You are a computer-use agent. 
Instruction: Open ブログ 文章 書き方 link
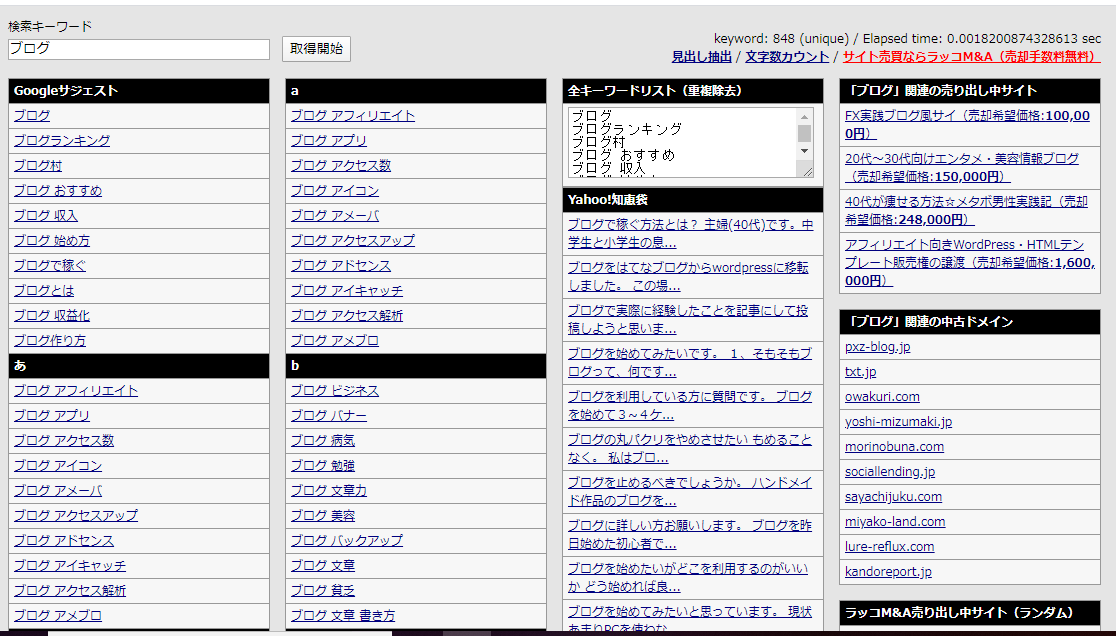pos(343,615)
